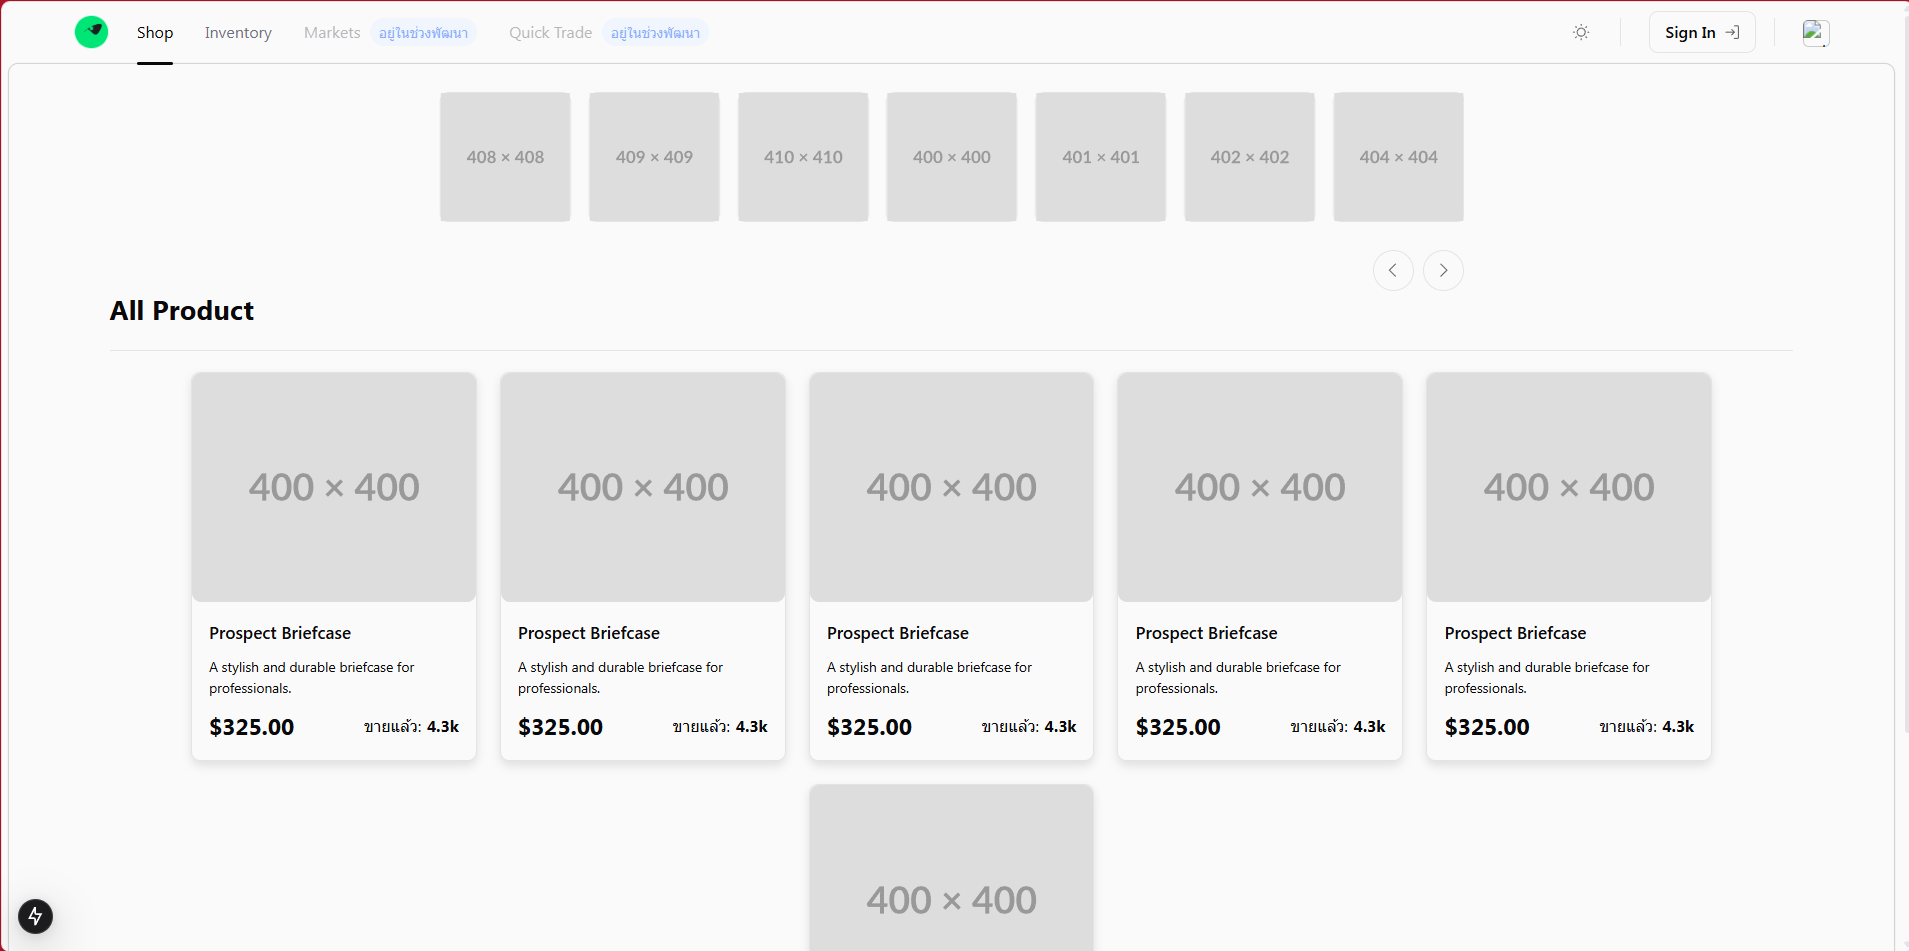This screenshot has width=1909, height=951.
Task: Switch to the Inventory tab
Action: [x=238, y=32]
